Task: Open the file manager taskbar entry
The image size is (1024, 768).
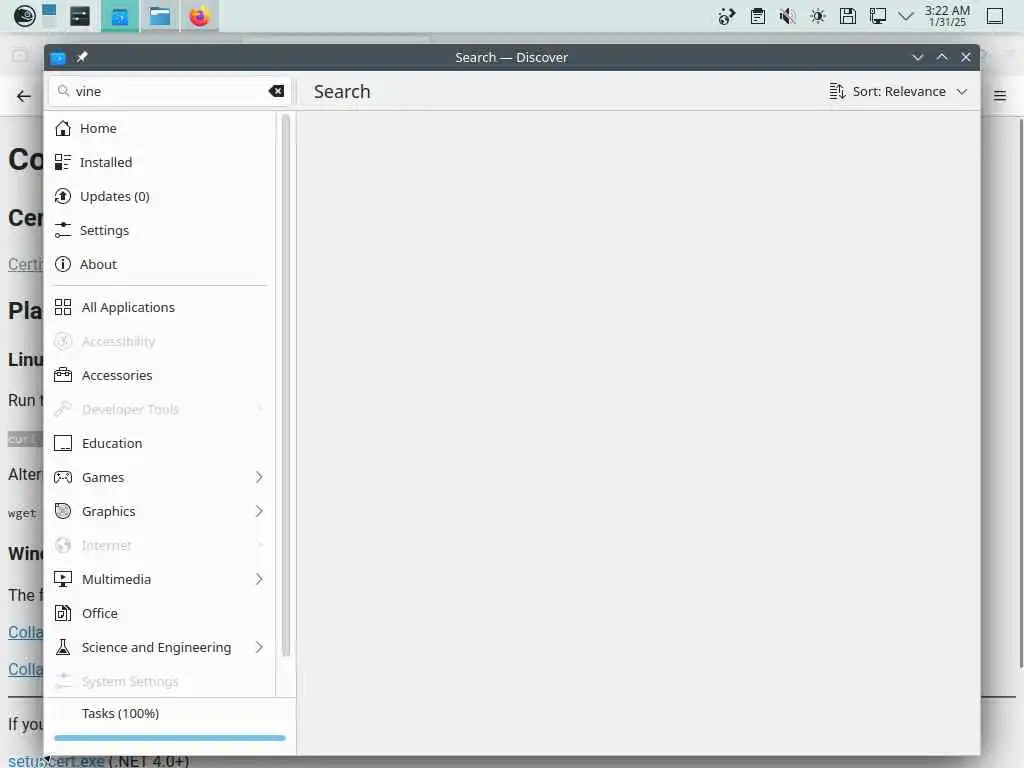Action: 159,16
